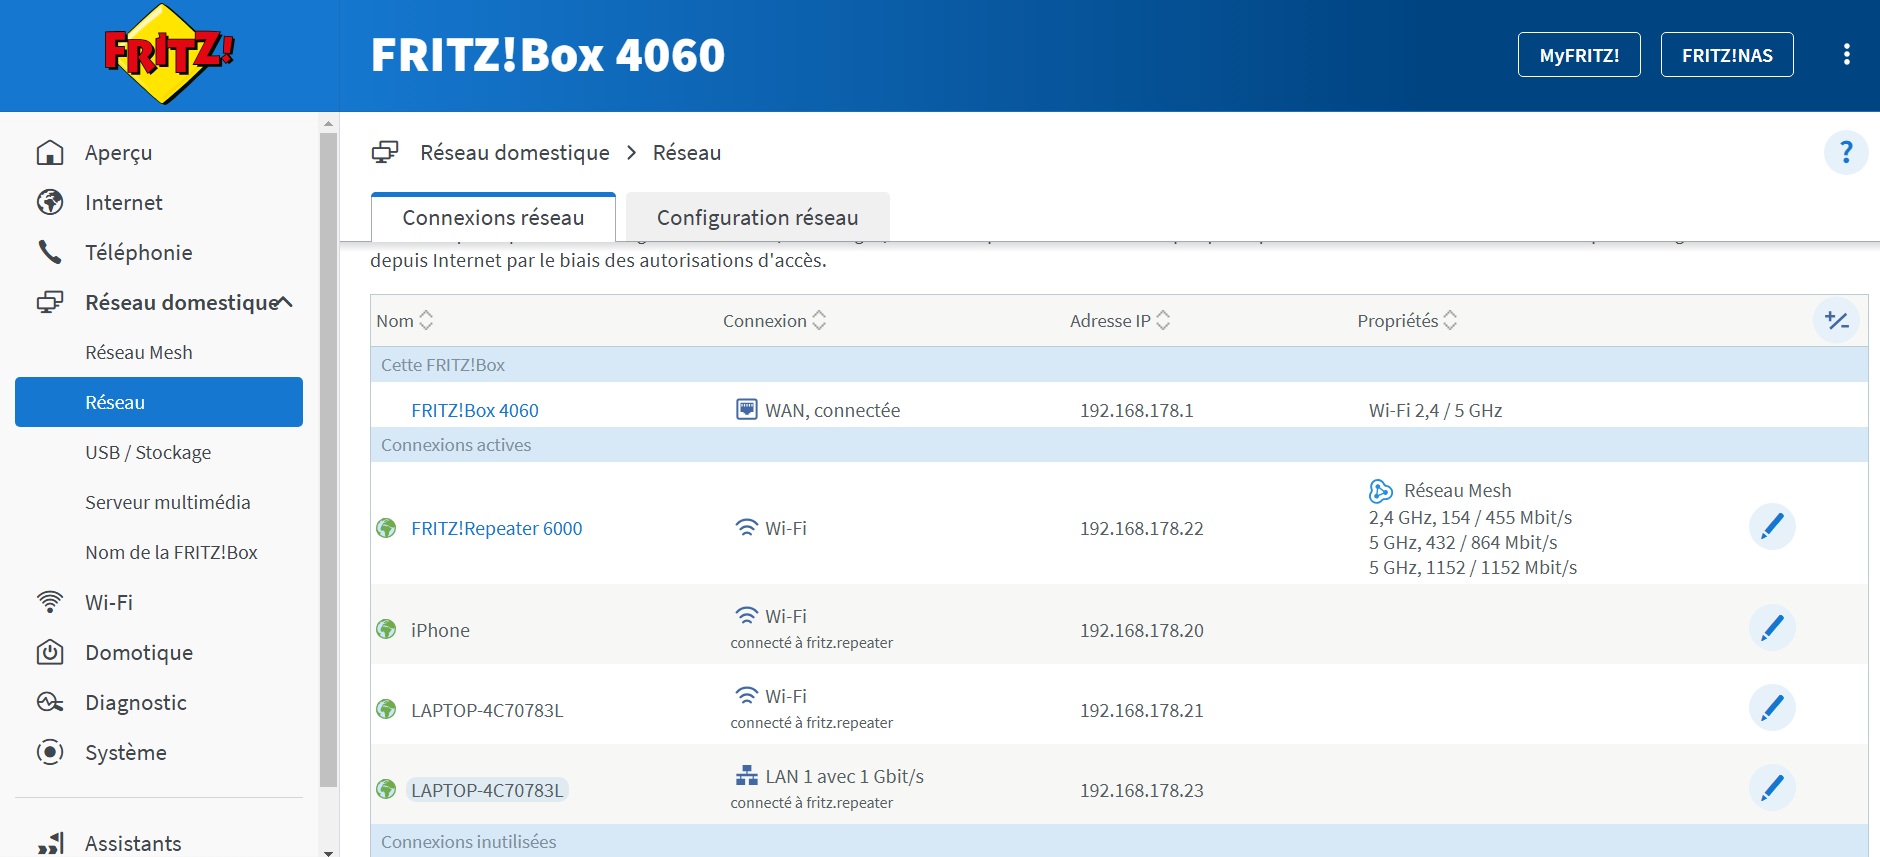The height and width of the screenshot is (857, 1880).
Task: Open the FRITZ!Box 4060 device link
Action: (x=475, y=410)
